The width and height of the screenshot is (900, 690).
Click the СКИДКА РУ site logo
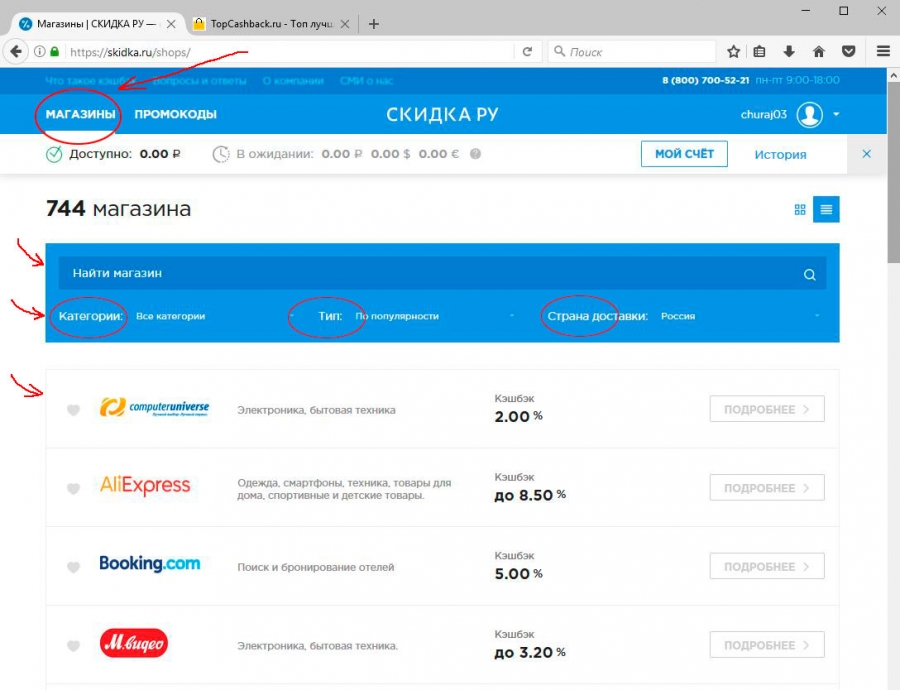pos(442,114)
